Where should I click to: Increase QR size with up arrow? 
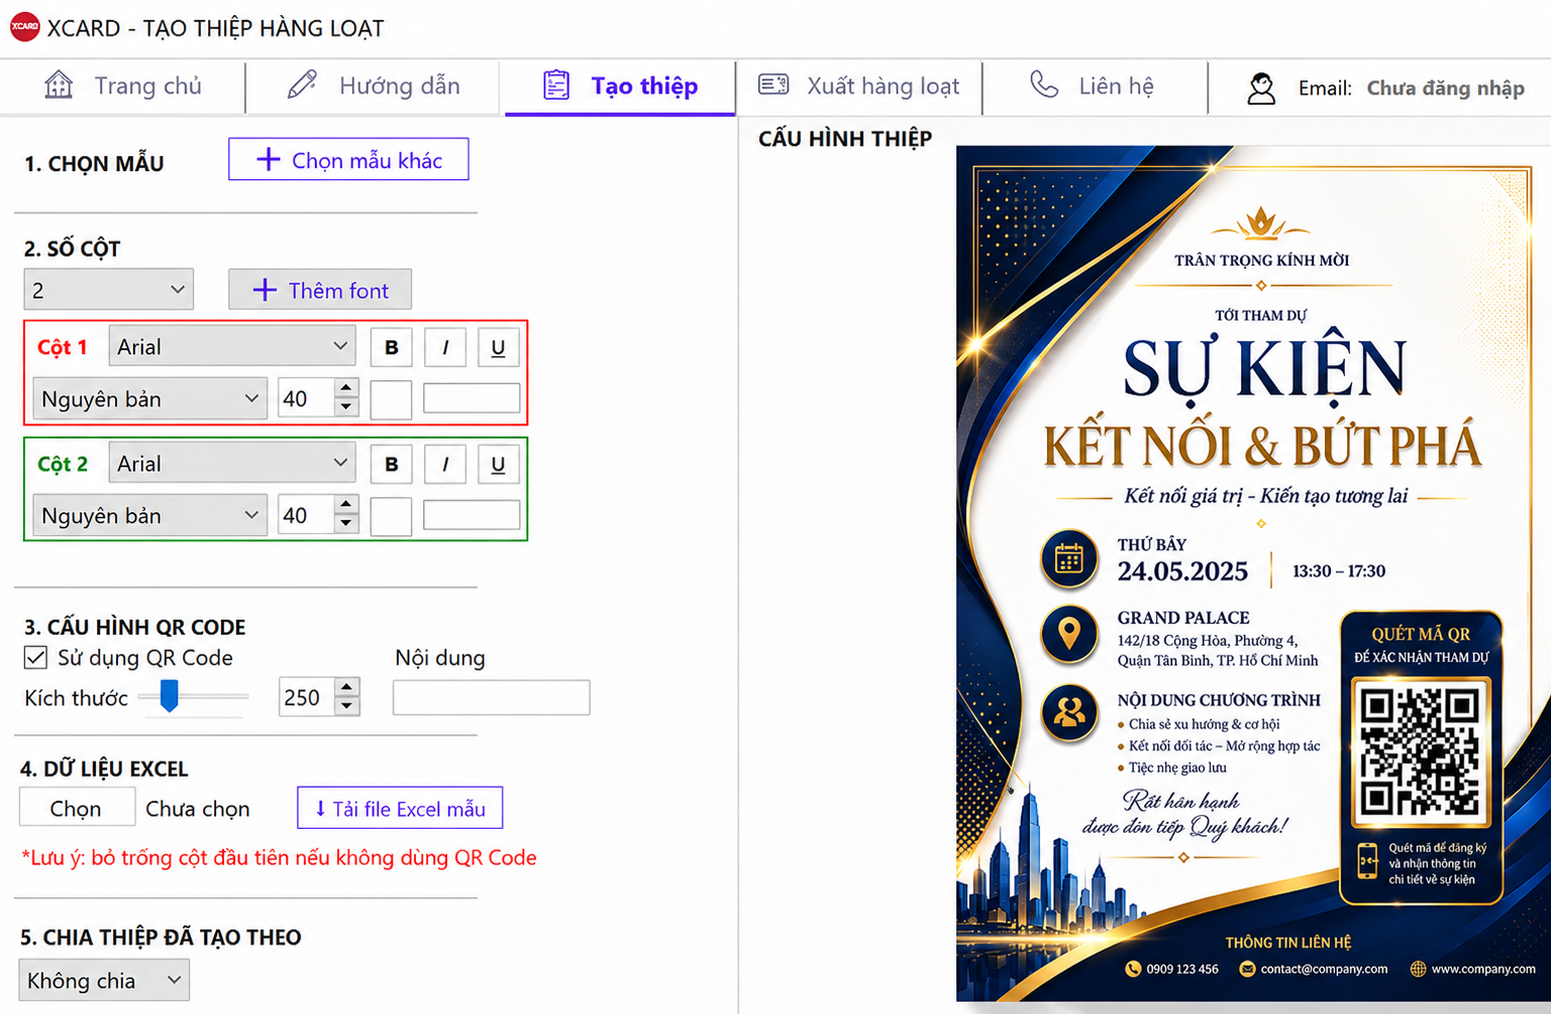(x=347, y=687)
